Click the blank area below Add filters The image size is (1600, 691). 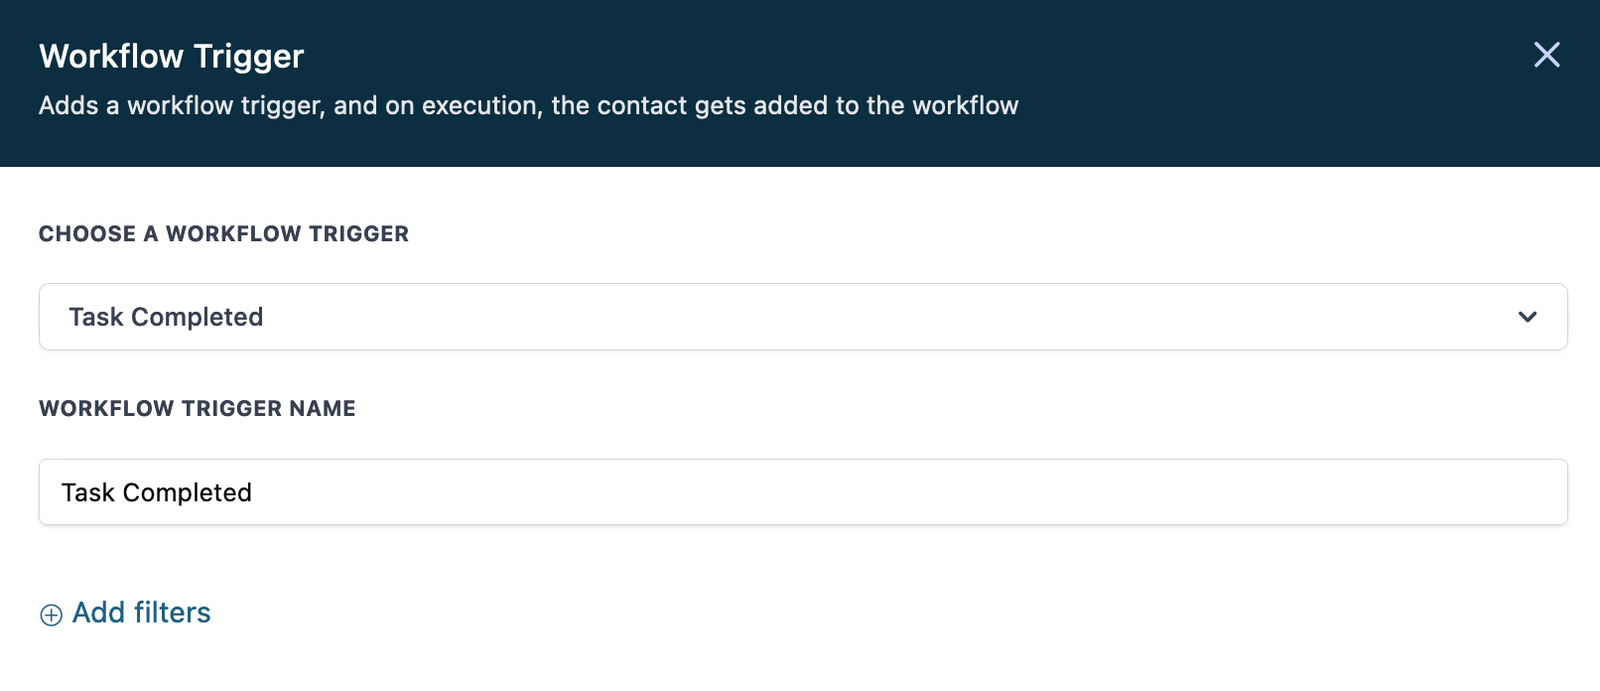[x=800, y=665]
